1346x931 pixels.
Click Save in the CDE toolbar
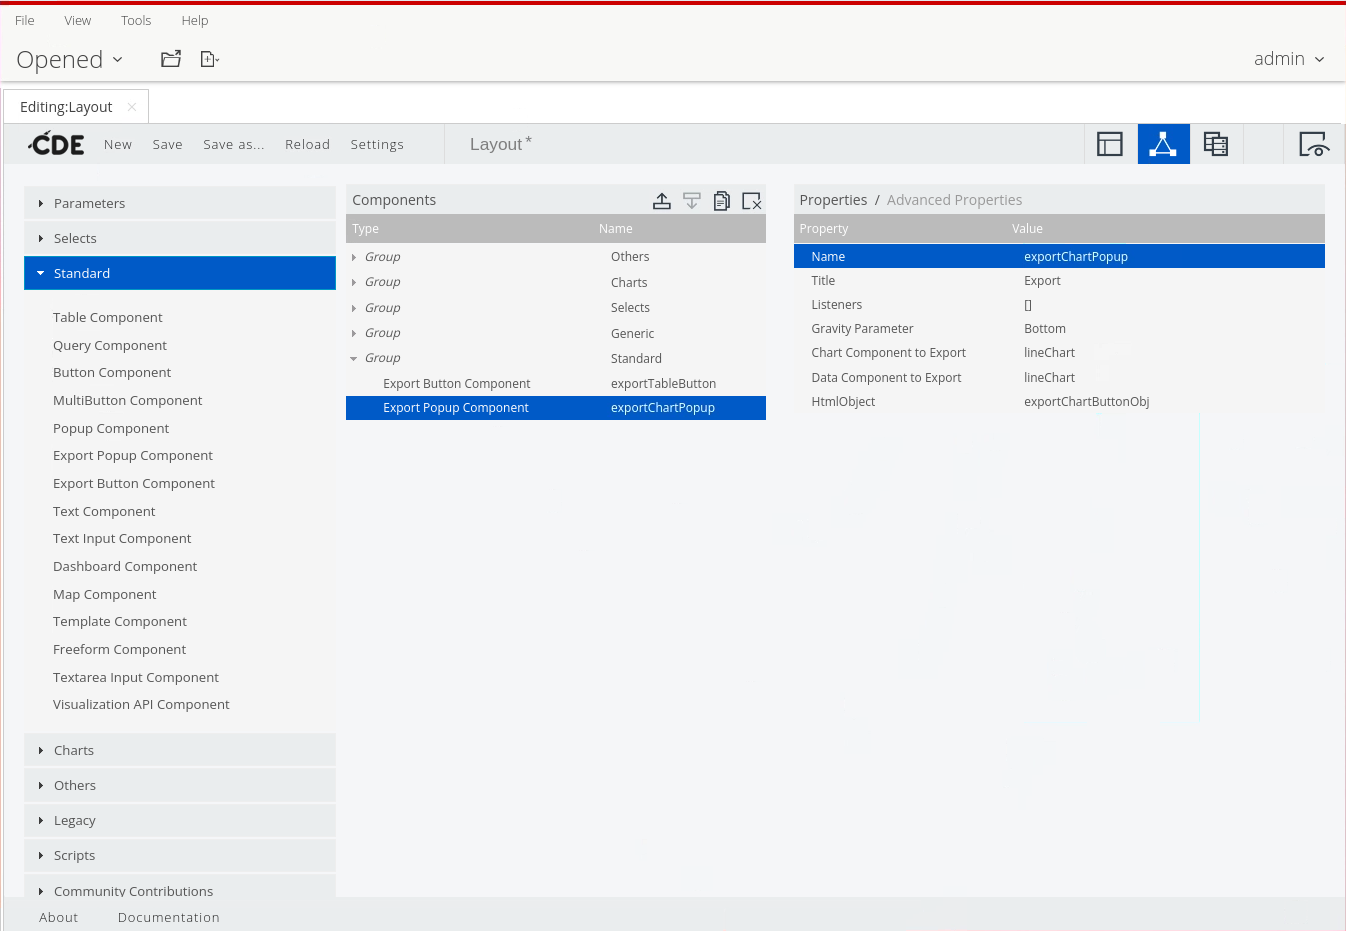167,144
